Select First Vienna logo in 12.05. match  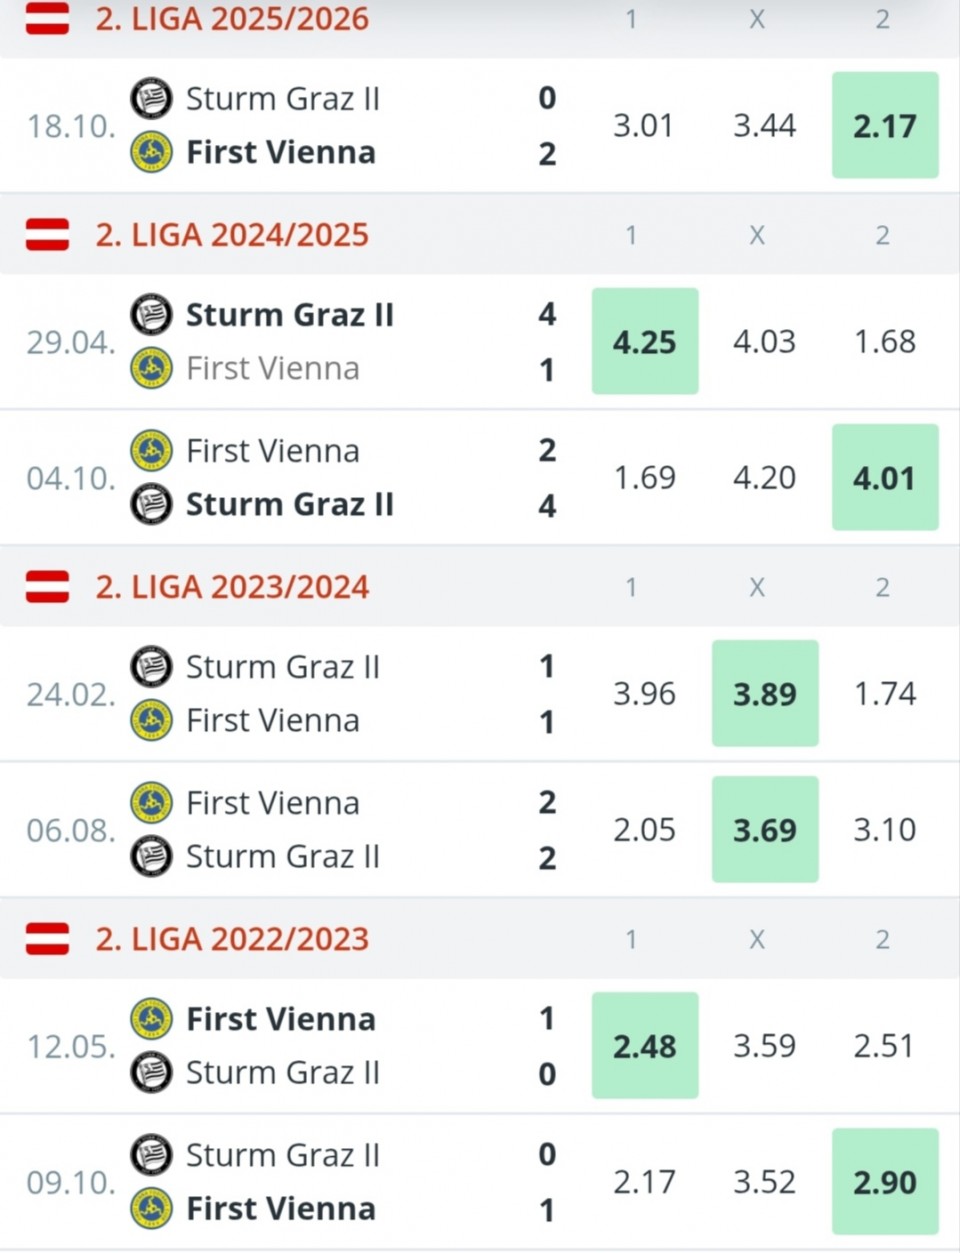pos(151,1018)
